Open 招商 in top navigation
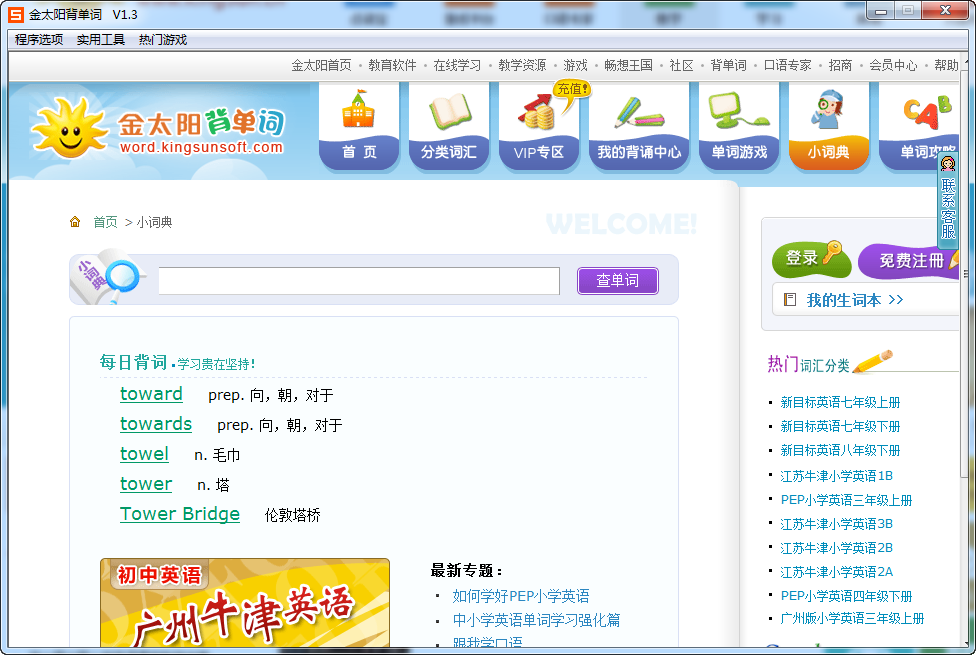 click(840, 65)
